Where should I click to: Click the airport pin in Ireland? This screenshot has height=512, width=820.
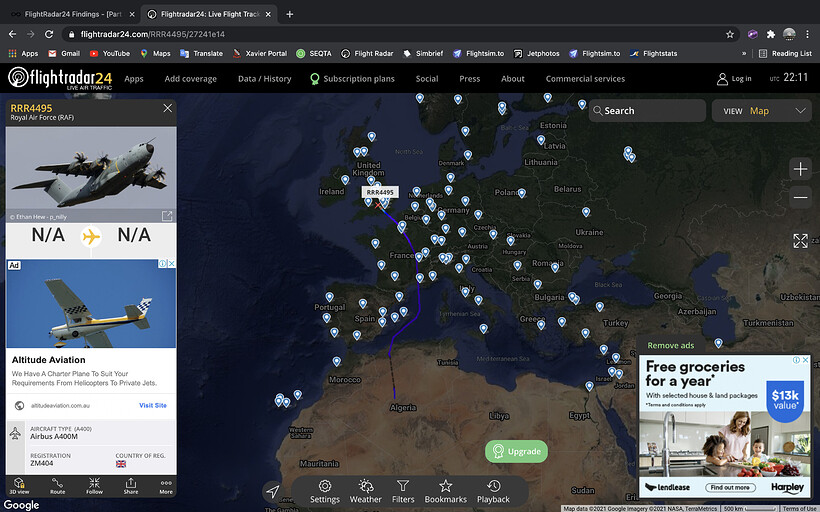345,179
